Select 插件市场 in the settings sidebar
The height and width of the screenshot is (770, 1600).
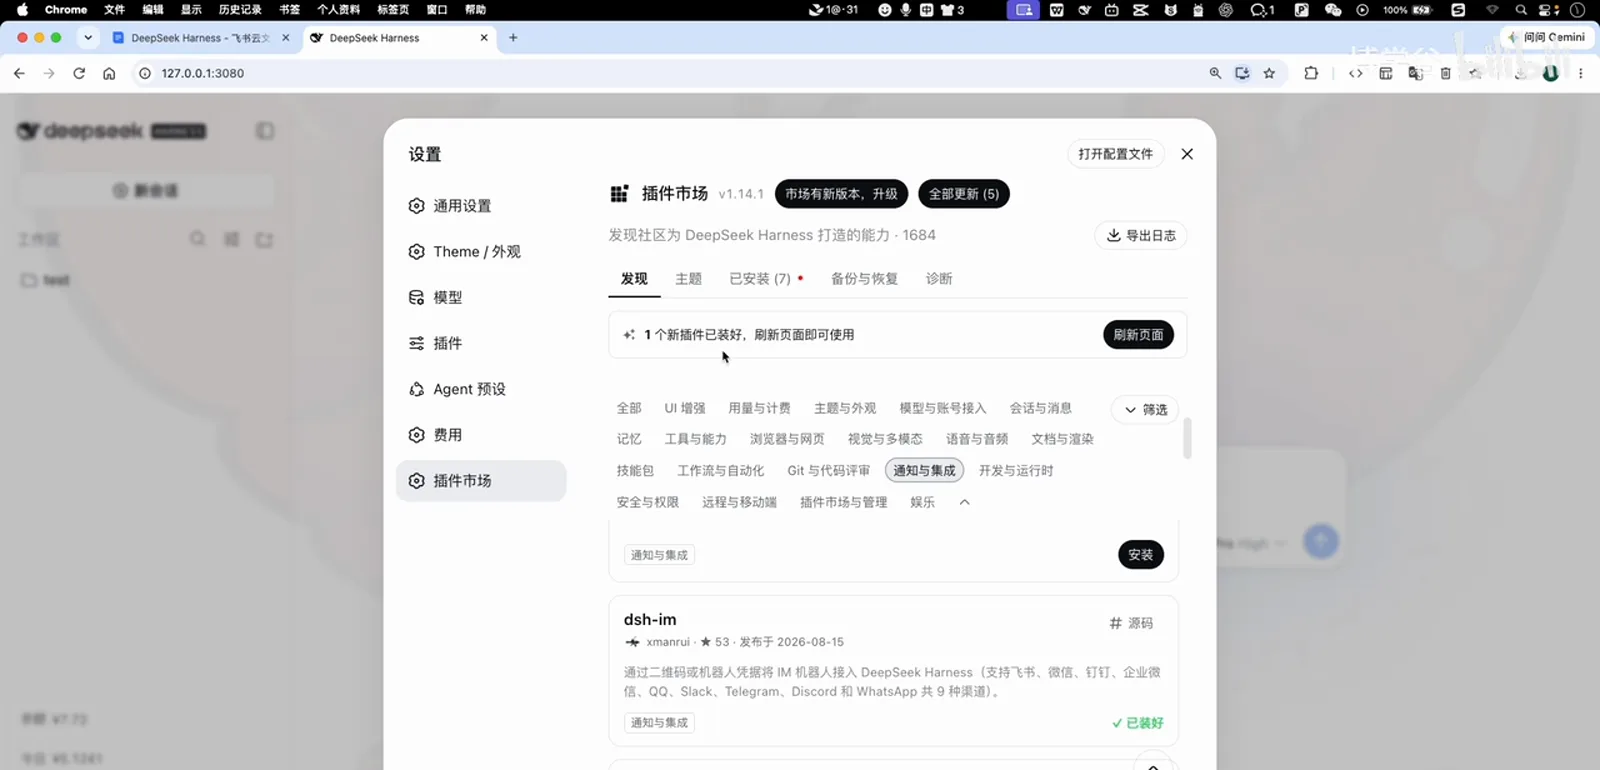481,481
